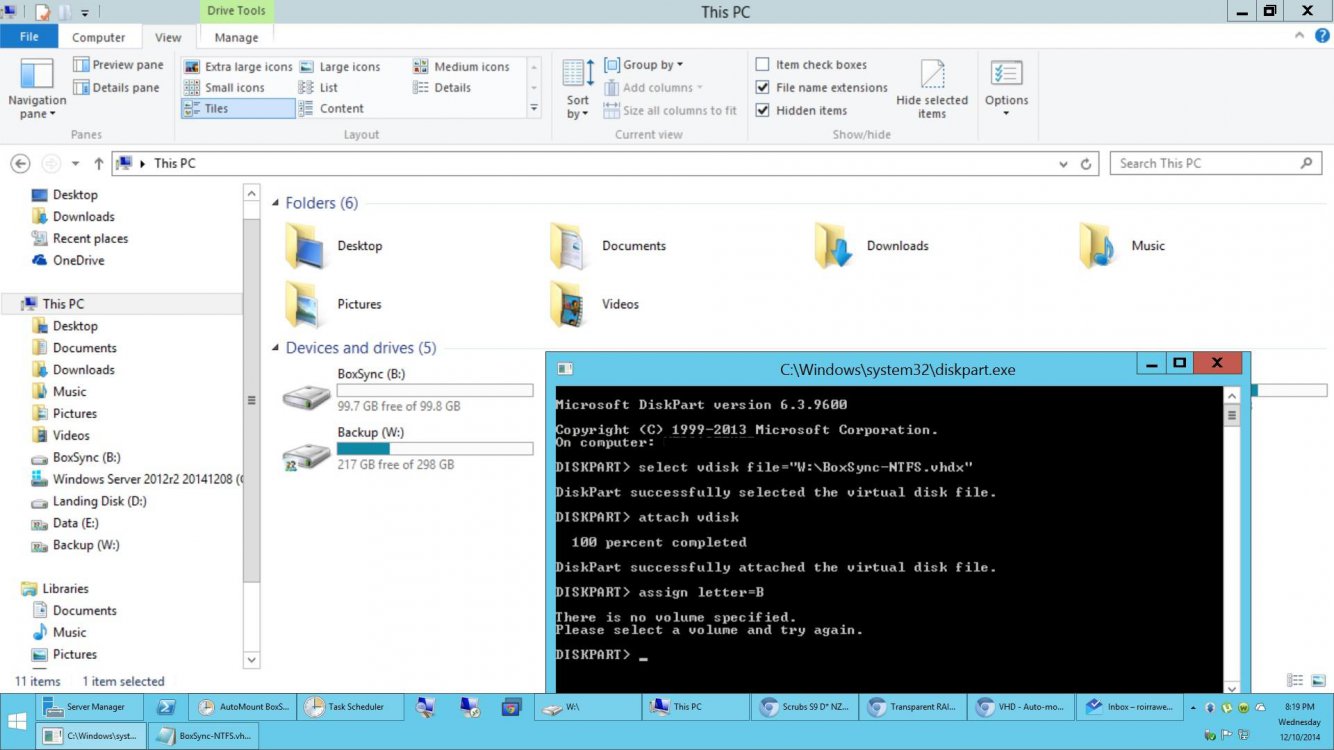1334x750 pixels.
Task: Open the Manage tab under Drive Tools
Action: 236,36
